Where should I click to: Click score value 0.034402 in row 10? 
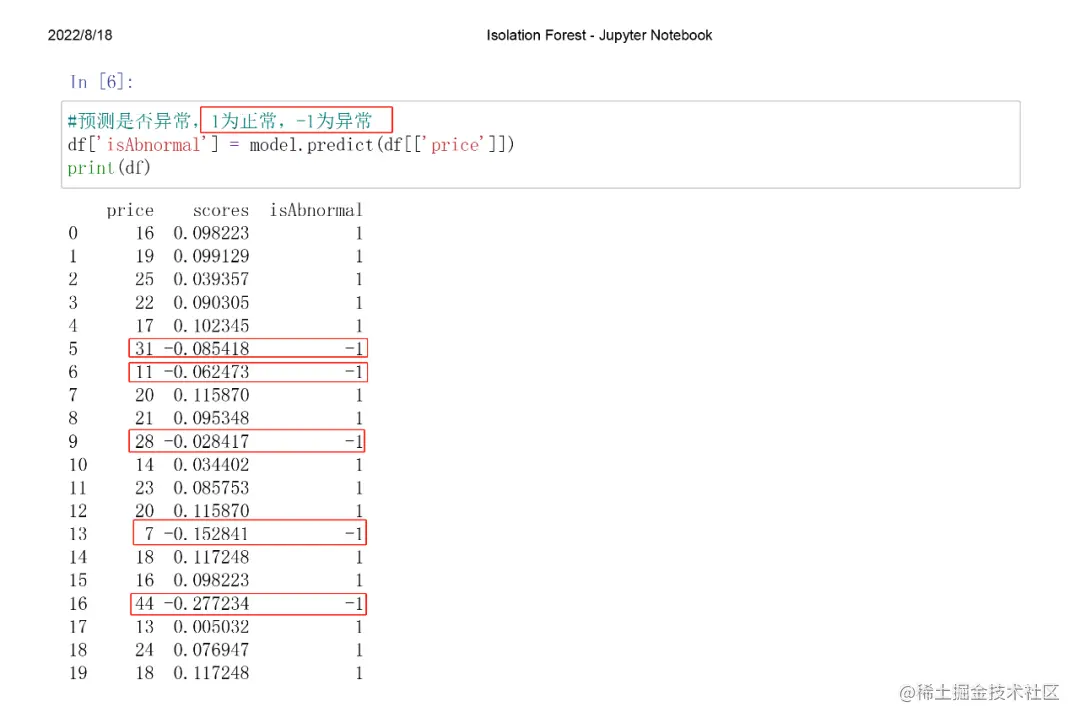coord(211,465)
